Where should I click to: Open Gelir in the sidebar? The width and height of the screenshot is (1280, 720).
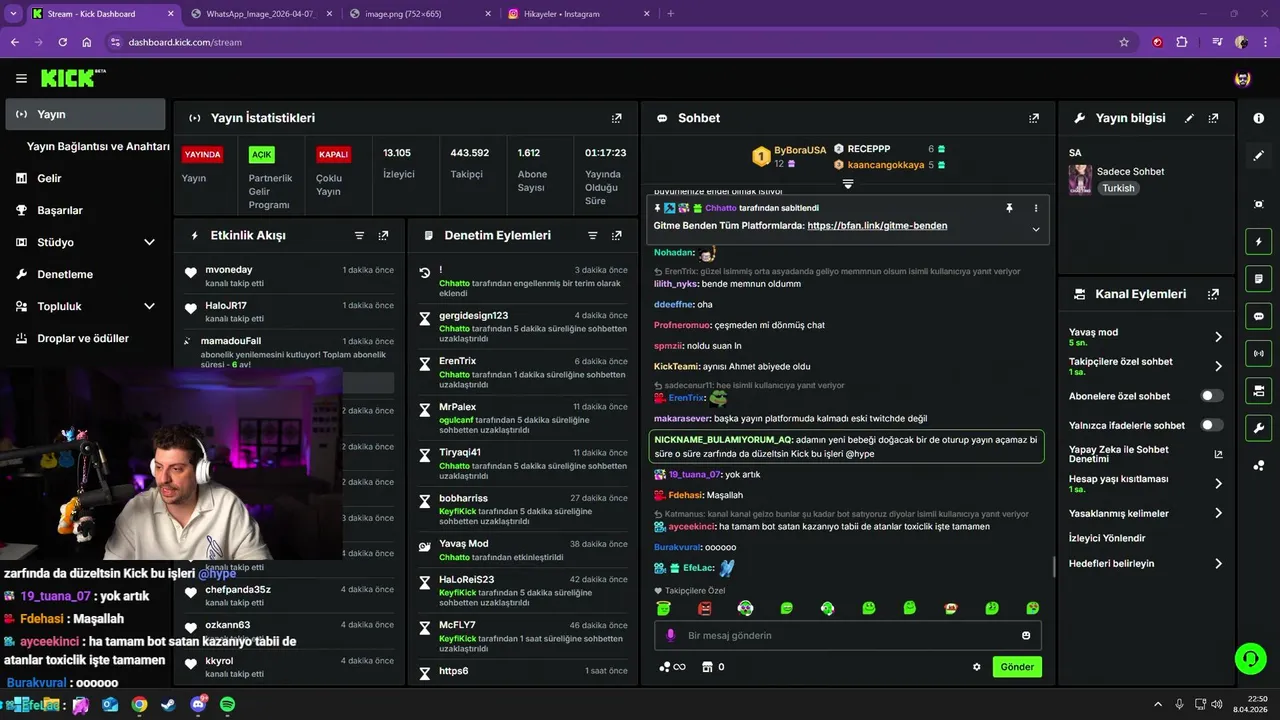pyautogui.click(x=85, y=178)
